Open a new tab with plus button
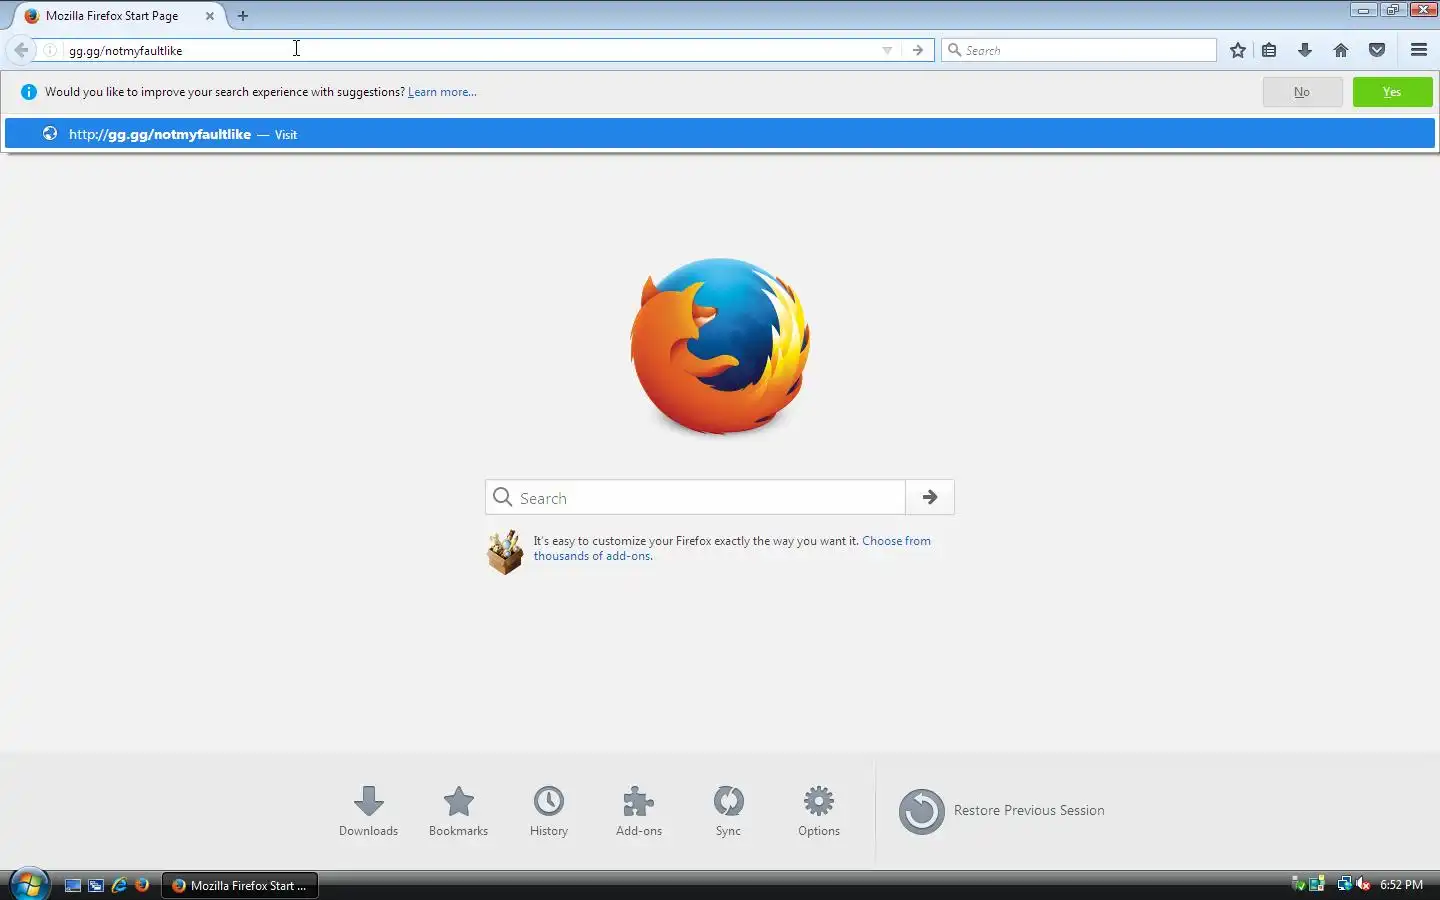Screen dimensions: 1440x900 [x=243, y=16]
